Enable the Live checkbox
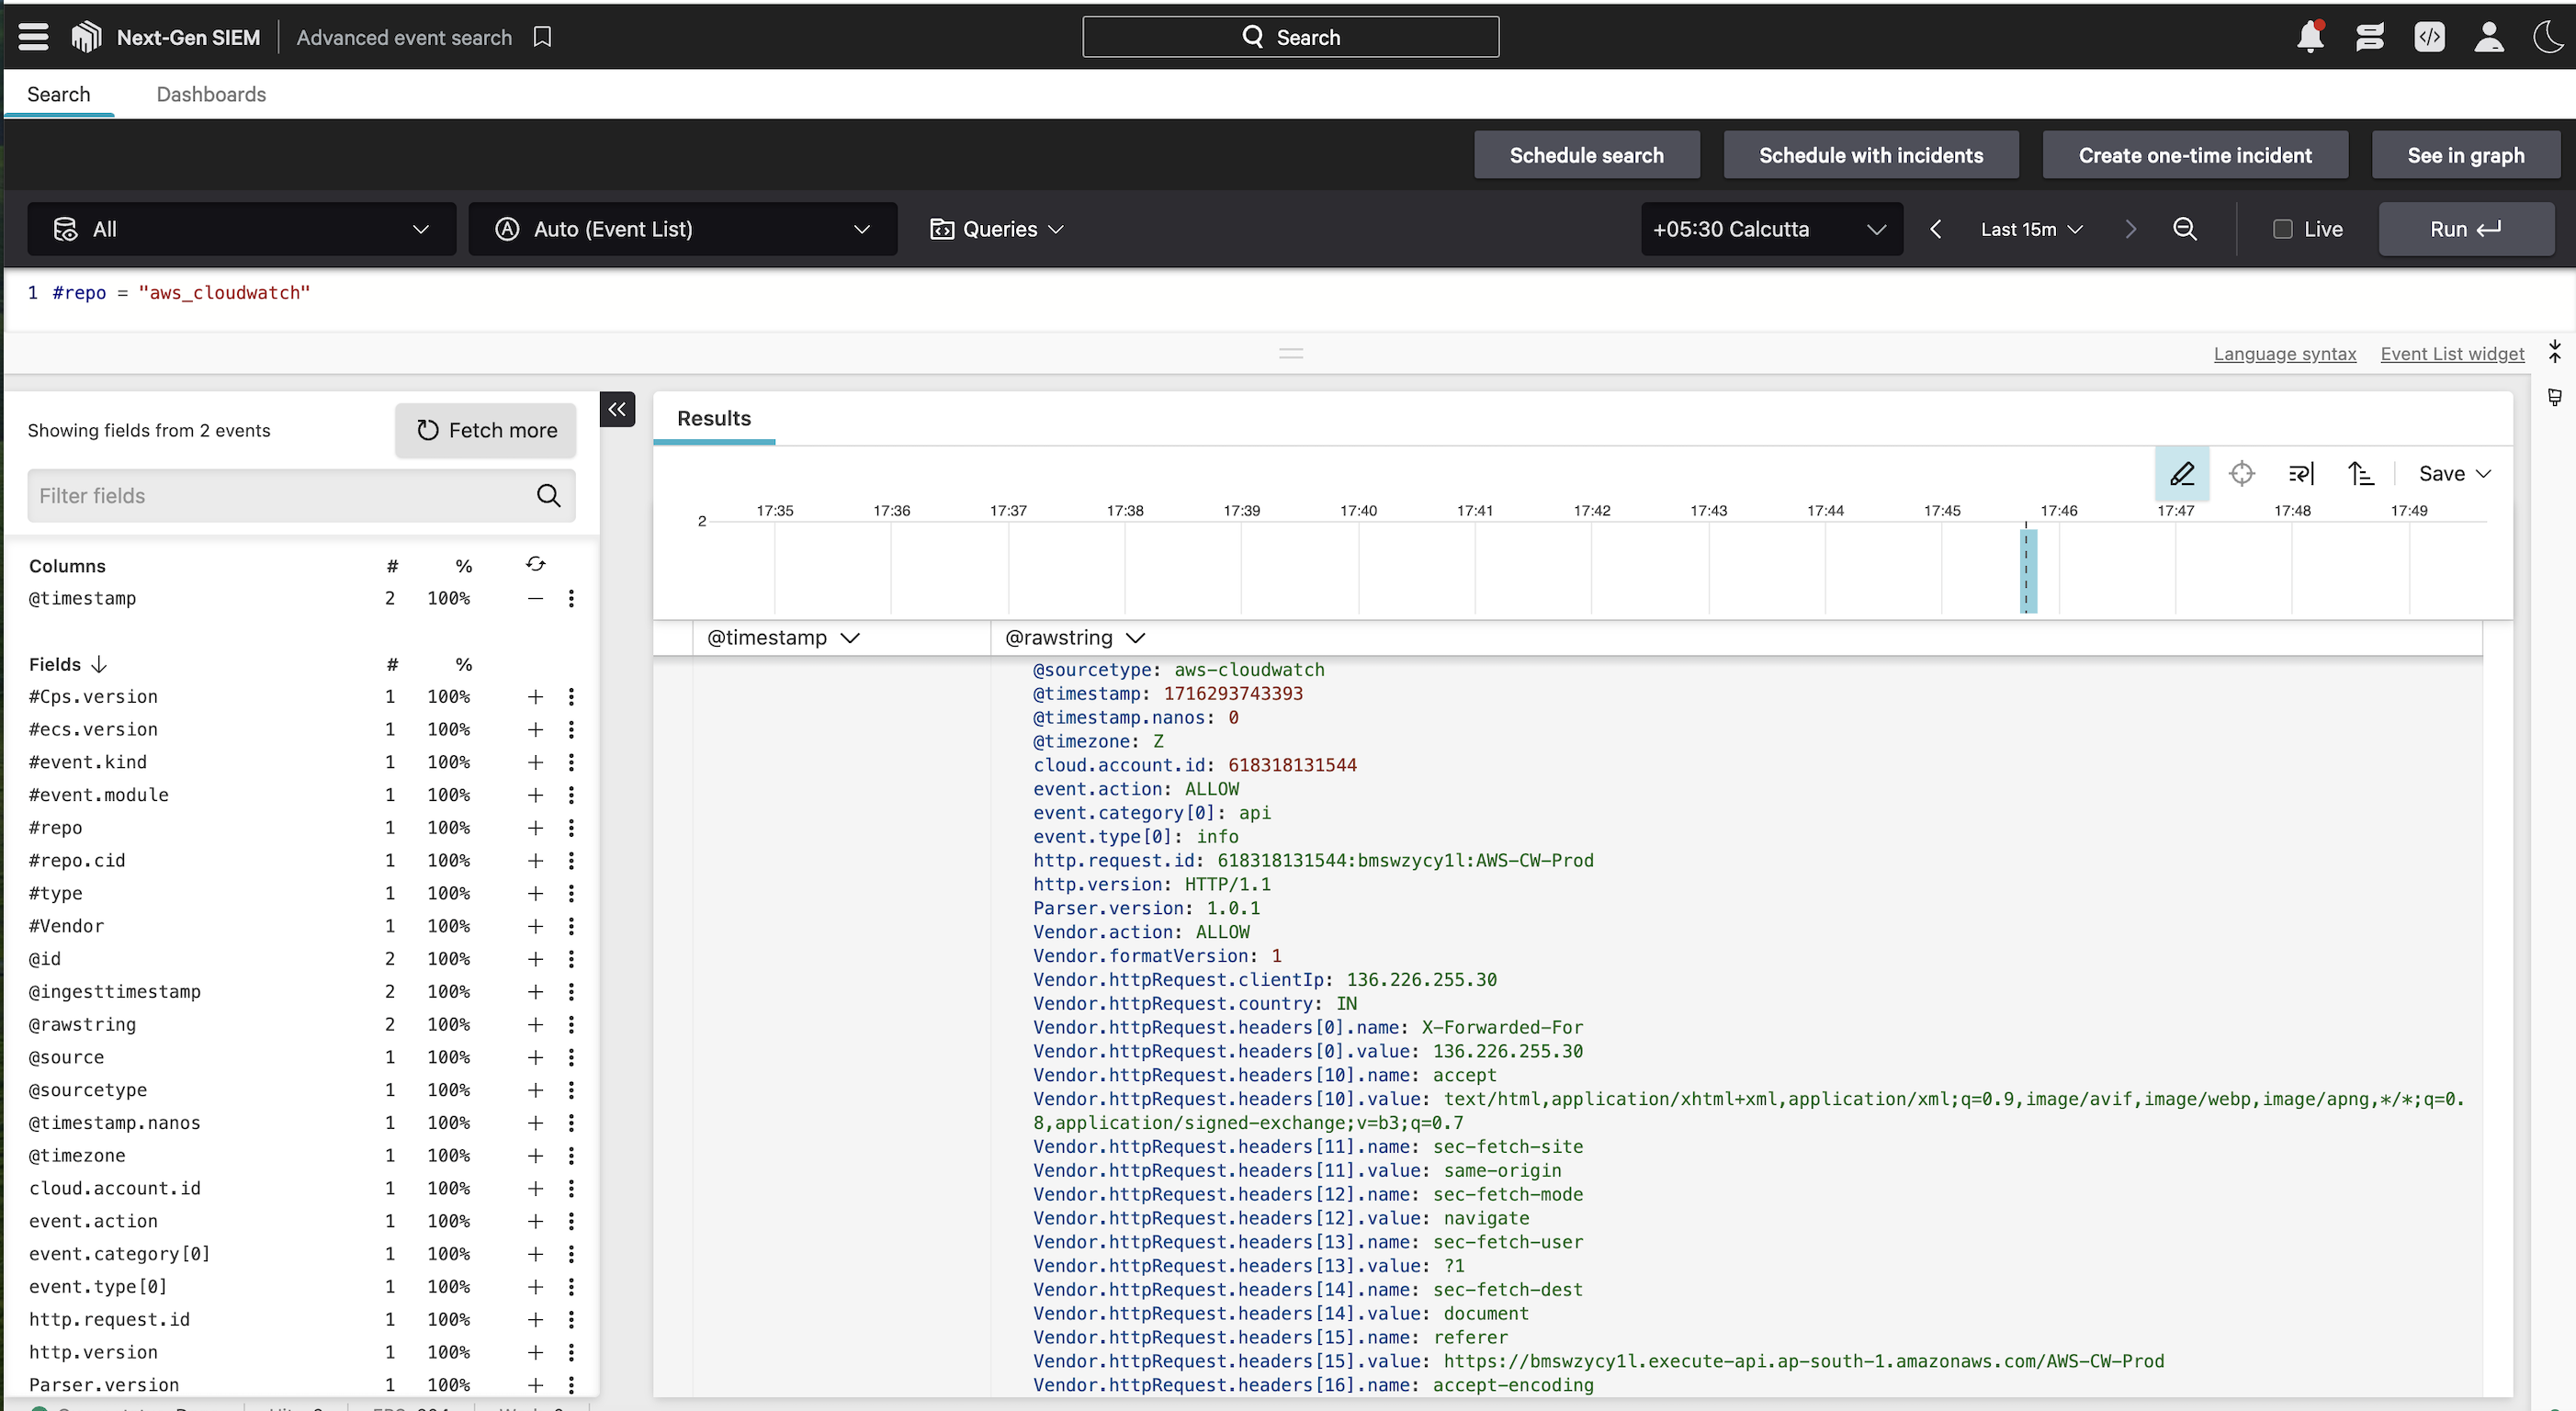The height and width of the screenshot is (1411, 2576). 2283,229
